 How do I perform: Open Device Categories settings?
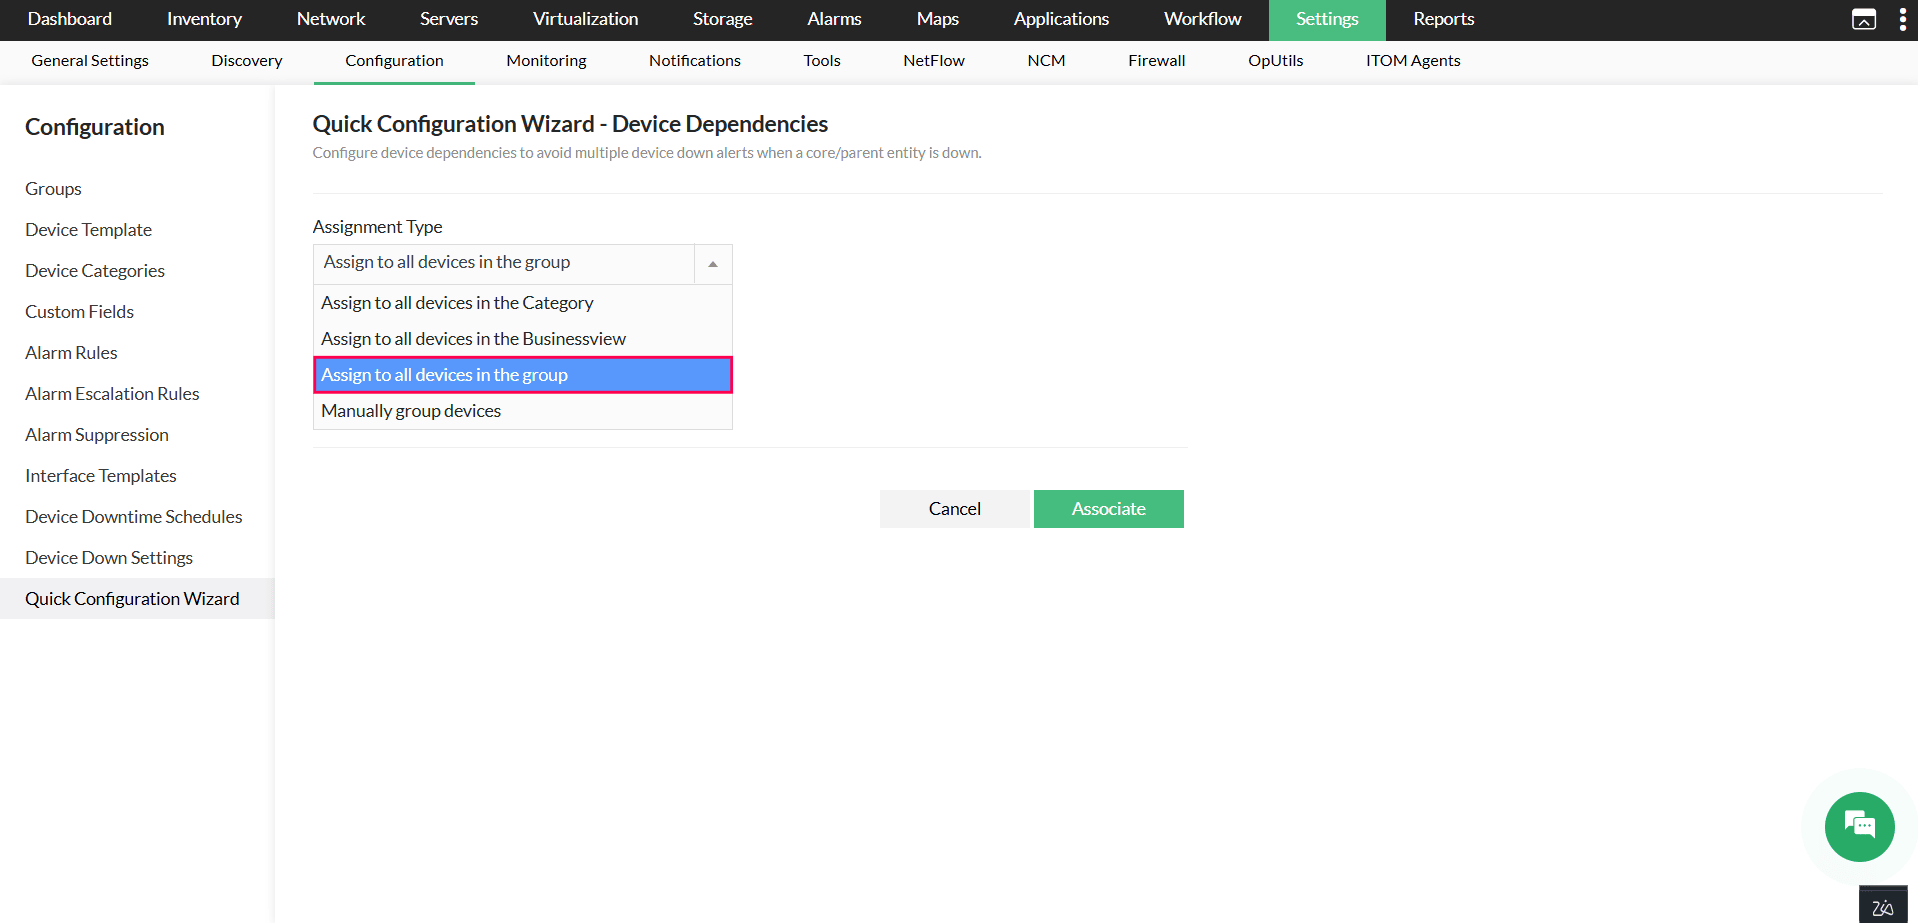[94, 270]
